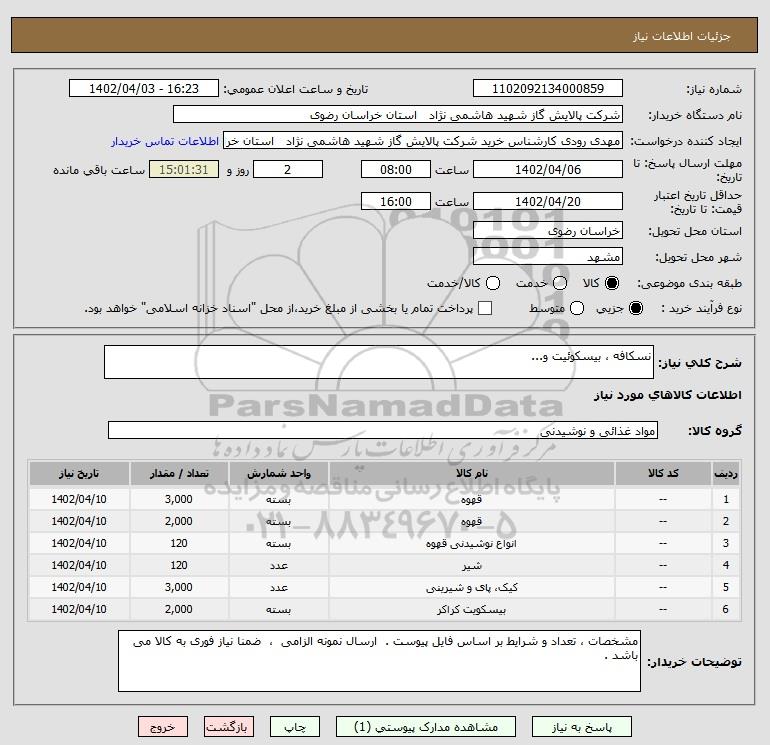Click the ردیف column header
770x745 pixels.
point(726,473)
